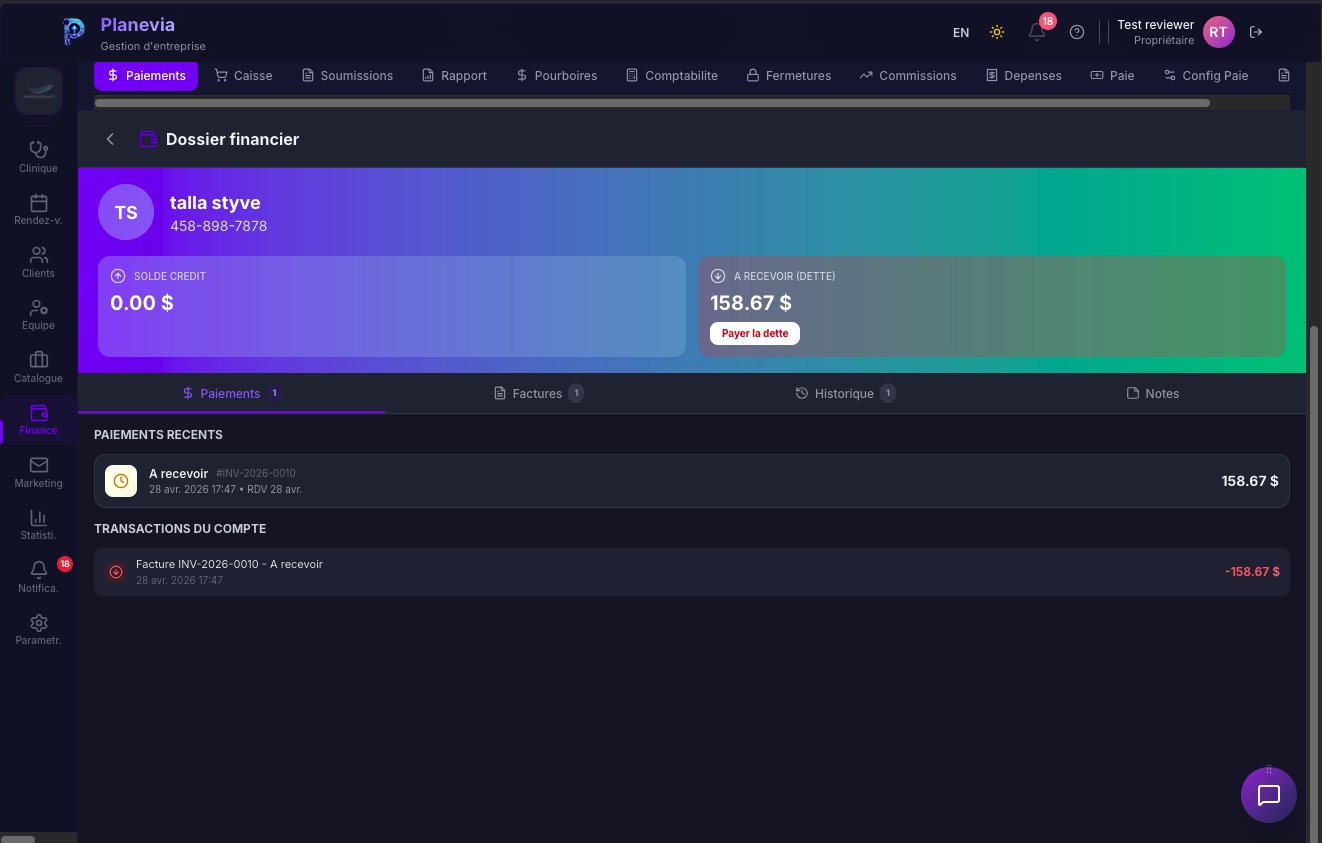The width and height of the screenshot is (1322, 843).
Task: Click the logout icon
Action: [1257, 32]
